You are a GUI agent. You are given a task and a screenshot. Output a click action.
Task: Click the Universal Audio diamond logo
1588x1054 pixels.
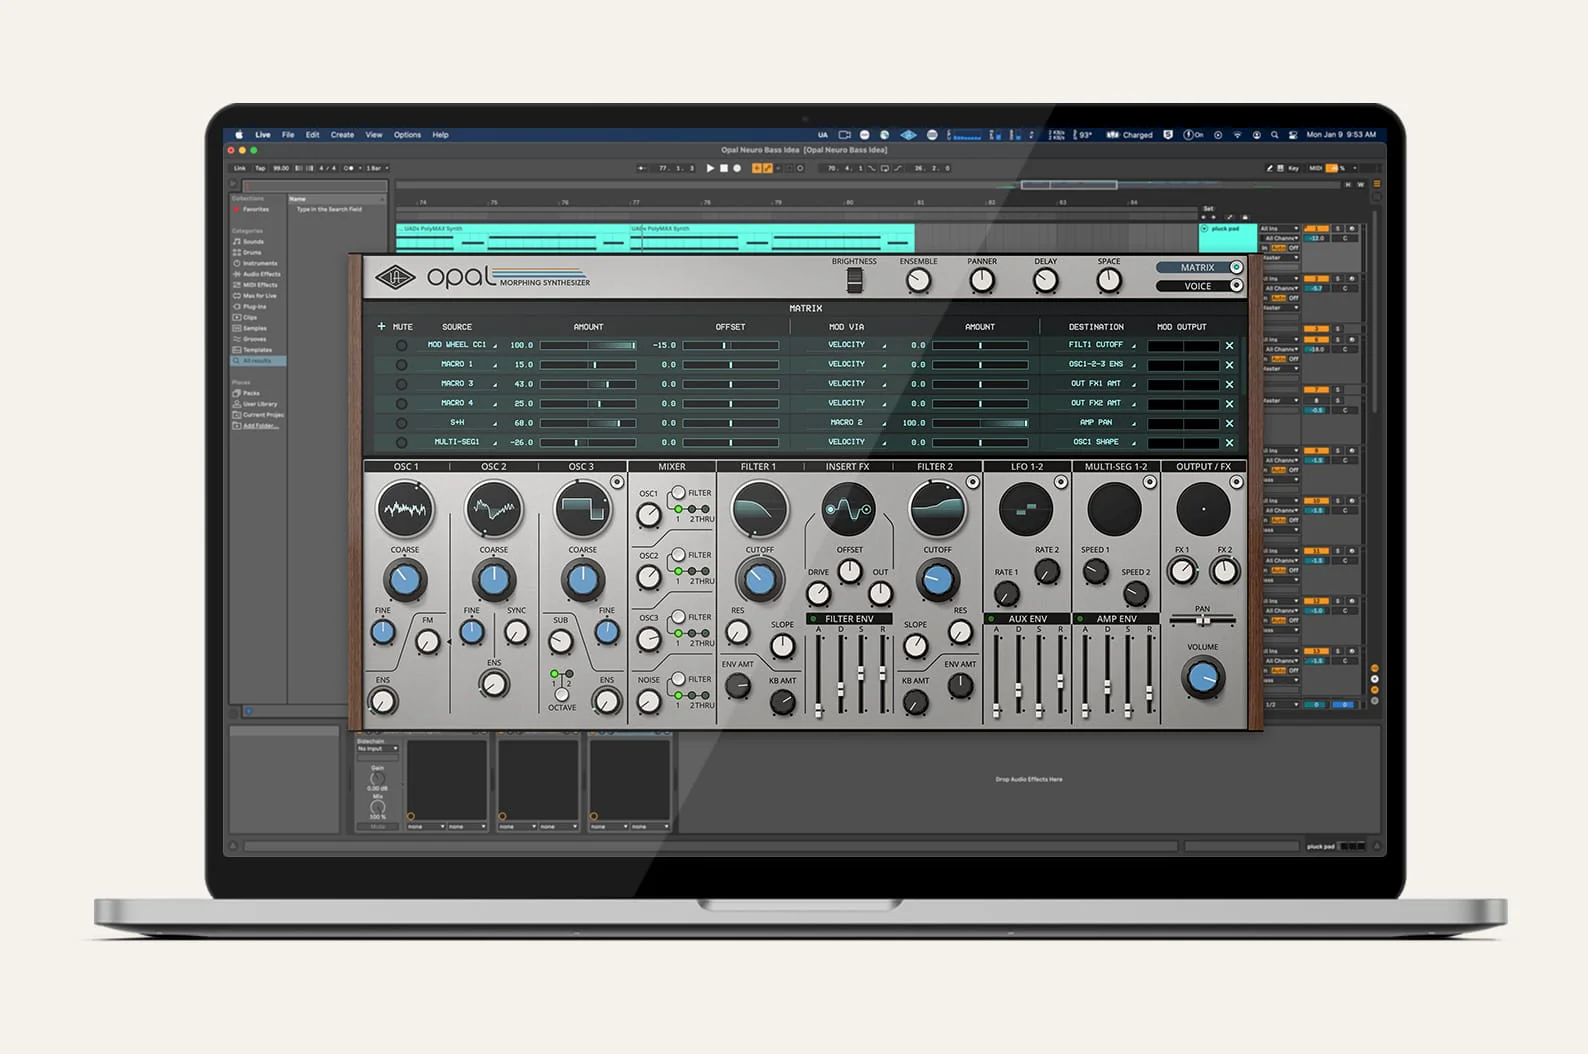(395, 277)
